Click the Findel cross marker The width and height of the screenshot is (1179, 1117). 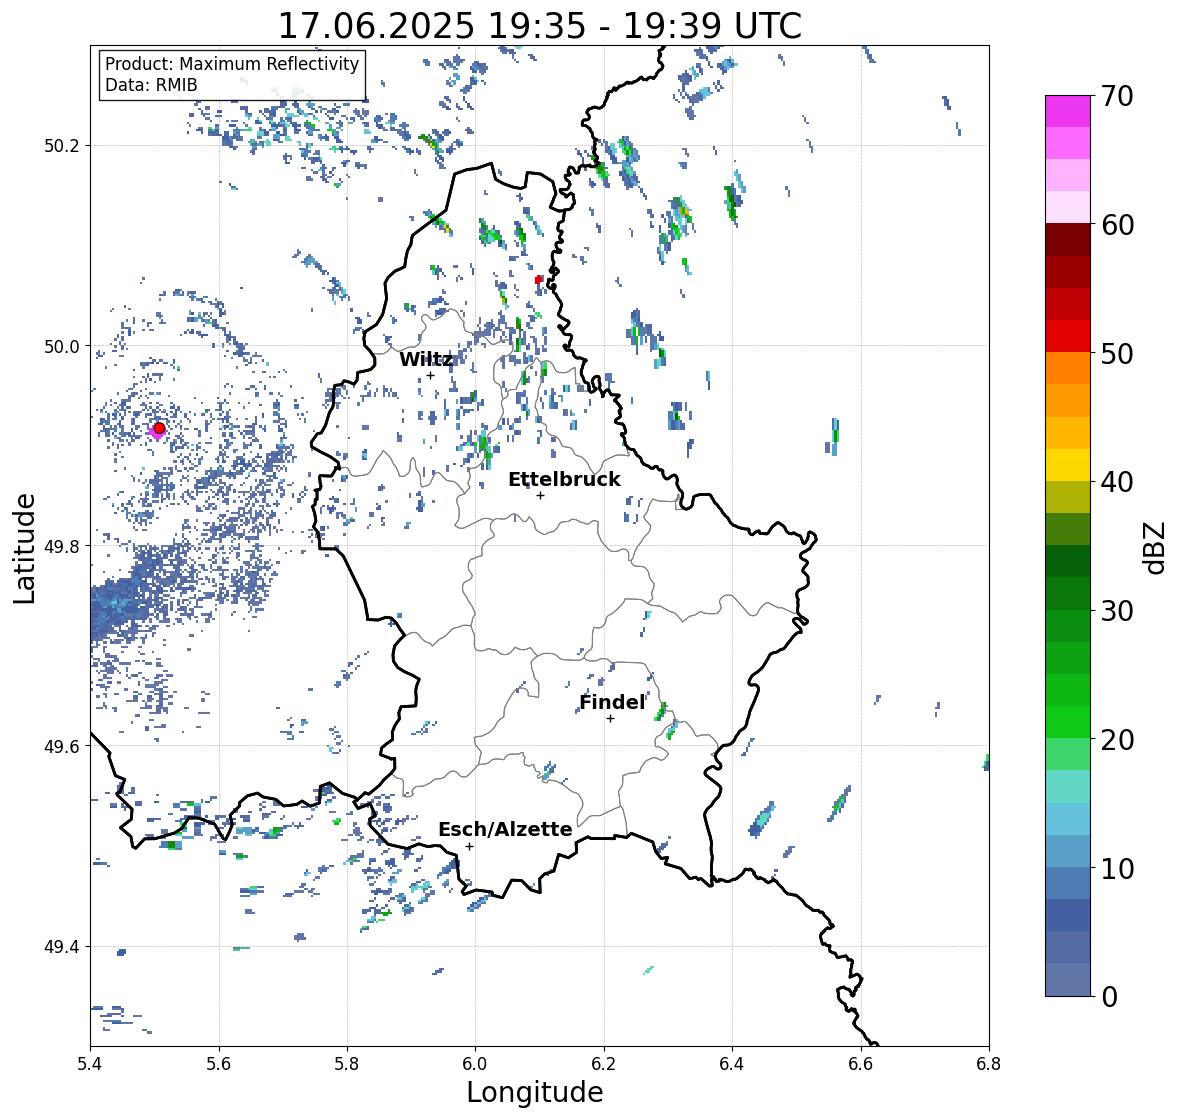pos(611,719)
